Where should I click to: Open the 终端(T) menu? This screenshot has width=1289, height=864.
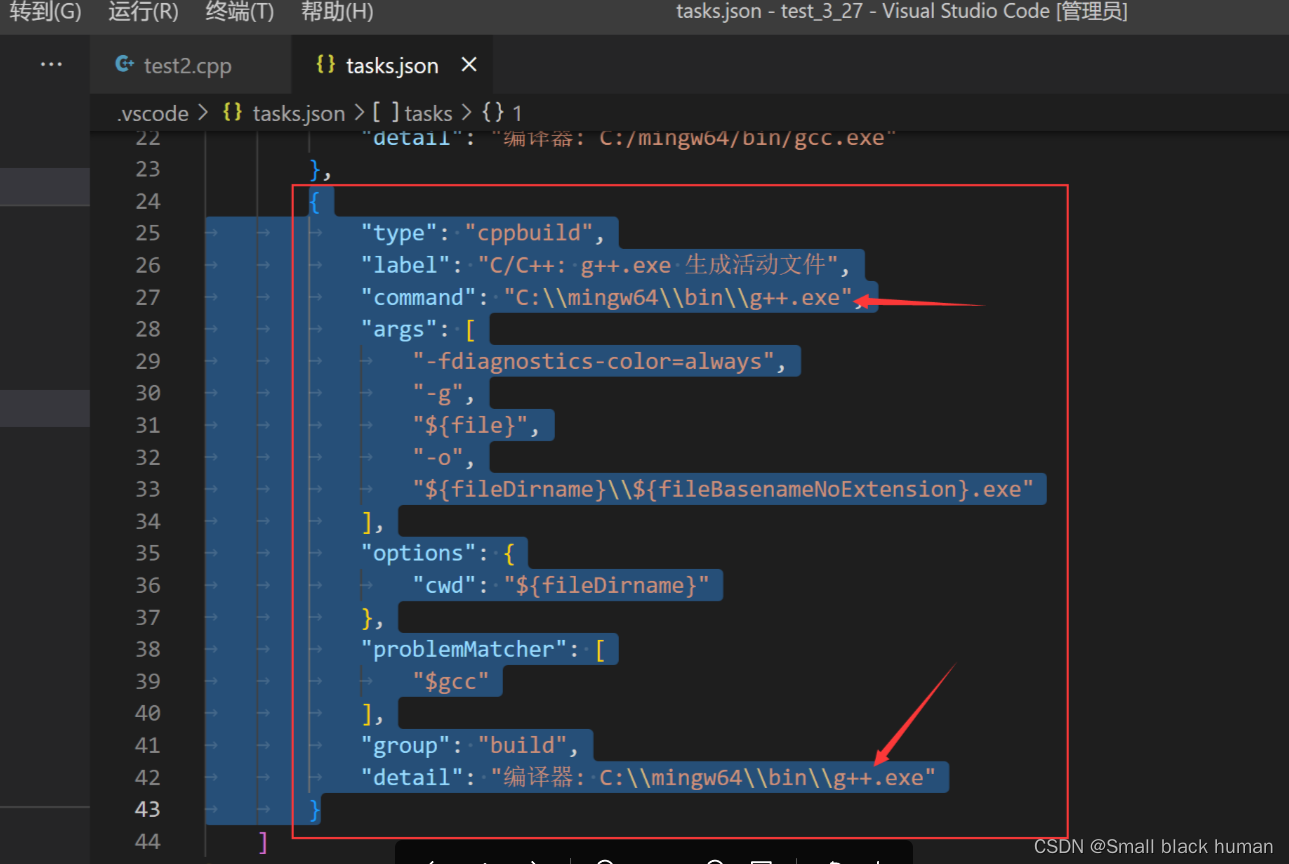pyautogui.click(x=240, y=12)
